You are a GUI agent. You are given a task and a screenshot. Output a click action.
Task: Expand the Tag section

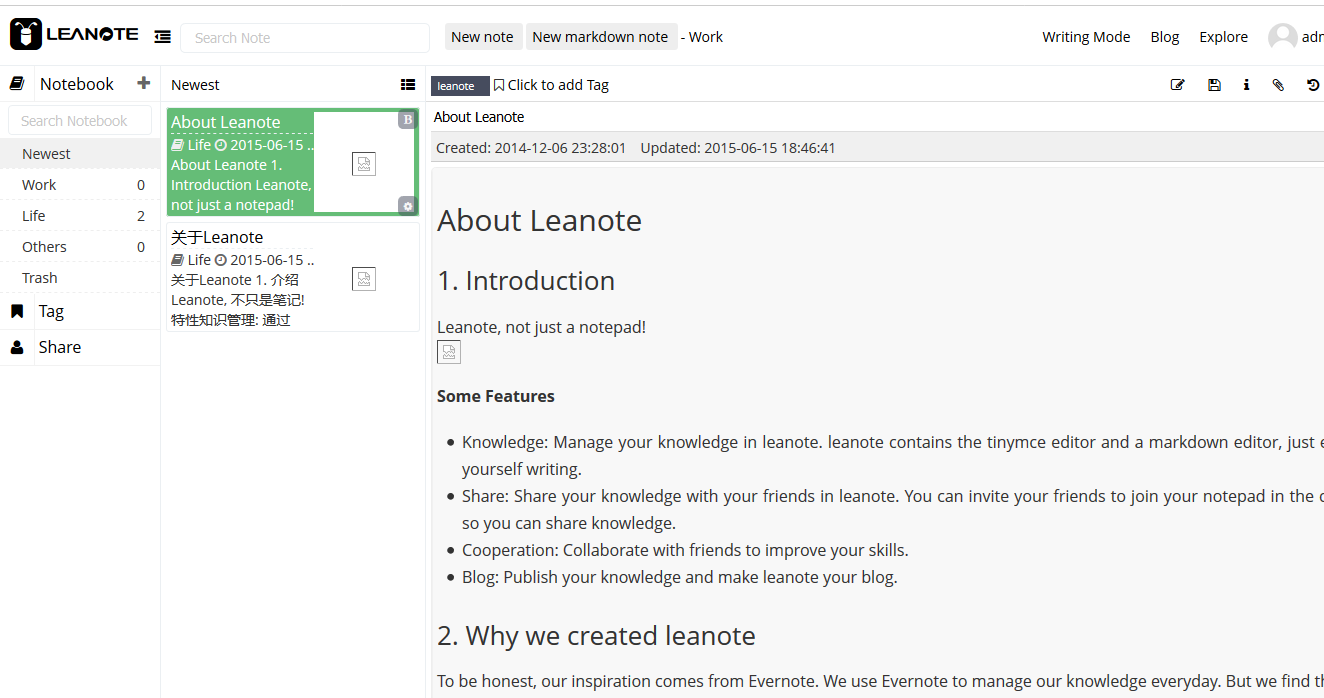(51, 311)
